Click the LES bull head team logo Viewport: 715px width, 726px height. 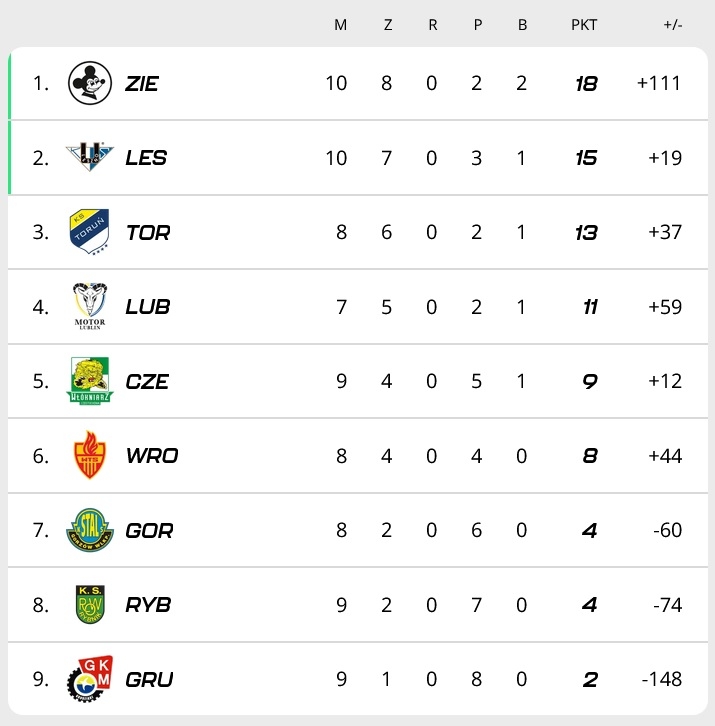click(89, 157)
